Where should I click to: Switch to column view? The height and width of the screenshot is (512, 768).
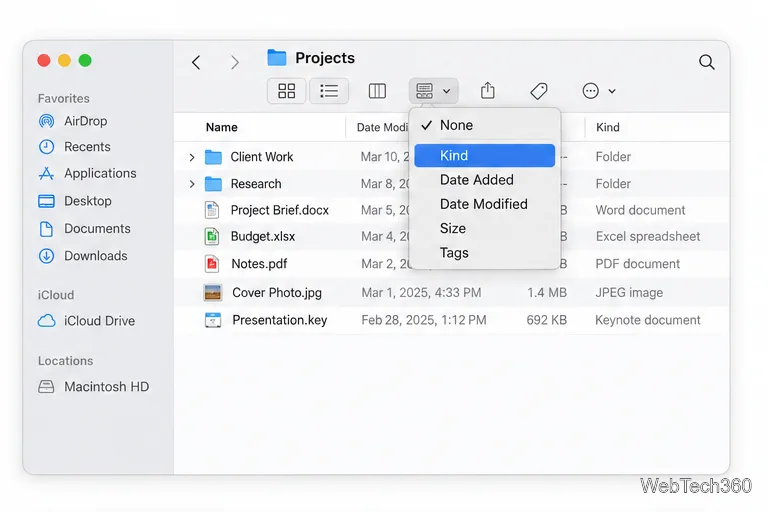coord(377,91)
